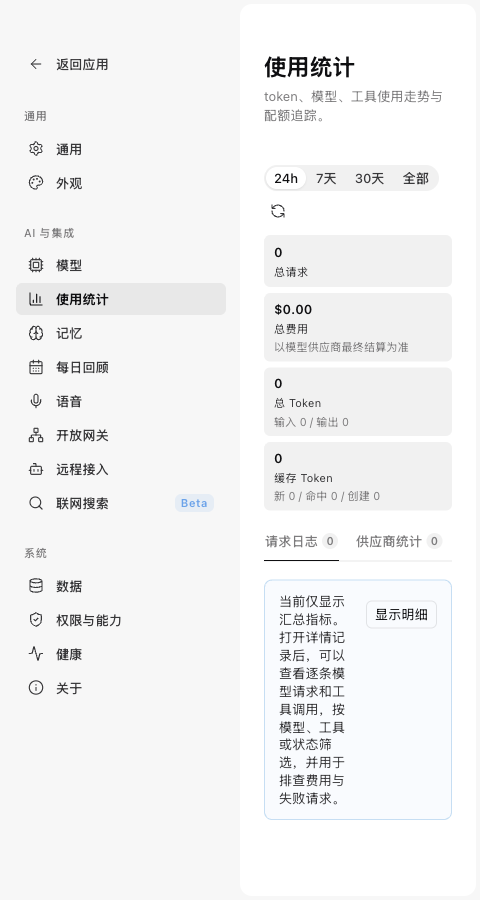Select the 记忆 brain icon

(x=36, y=333)
